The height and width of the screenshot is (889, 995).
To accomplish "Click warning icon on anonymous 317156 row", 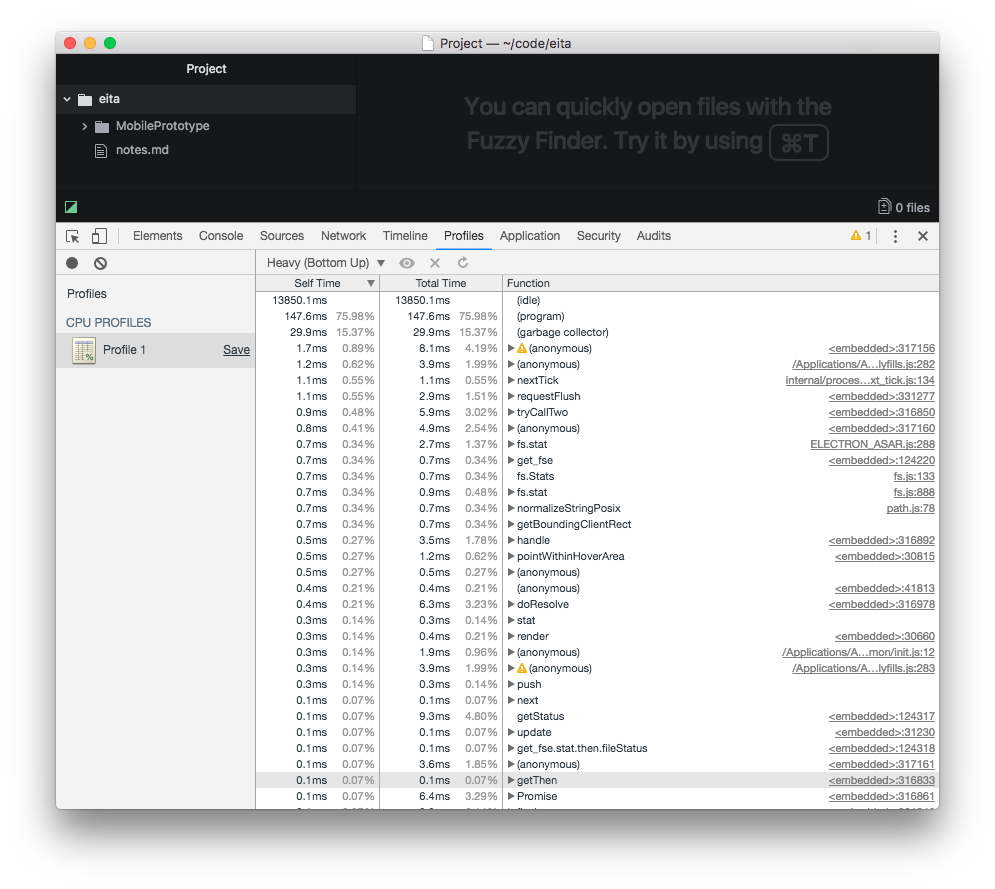I will point(522,348).
